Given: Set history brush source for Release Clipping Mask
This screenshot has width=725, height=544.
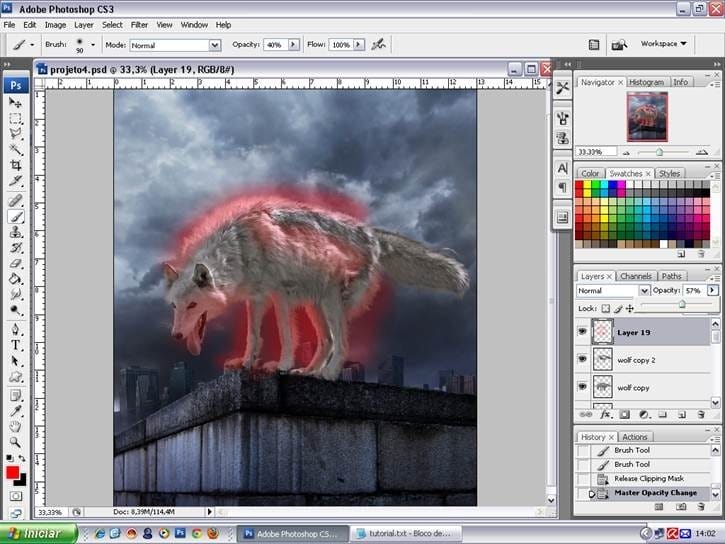Looking at the screenshot, I should 583,479.
